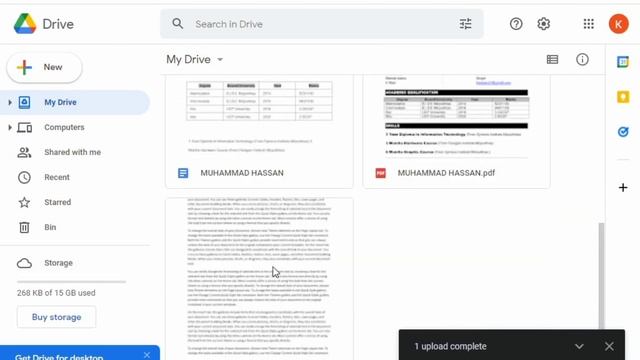Click the vertical scrollbar thumb
Viewport: 640px width, 360px height.
pos(601,276)
